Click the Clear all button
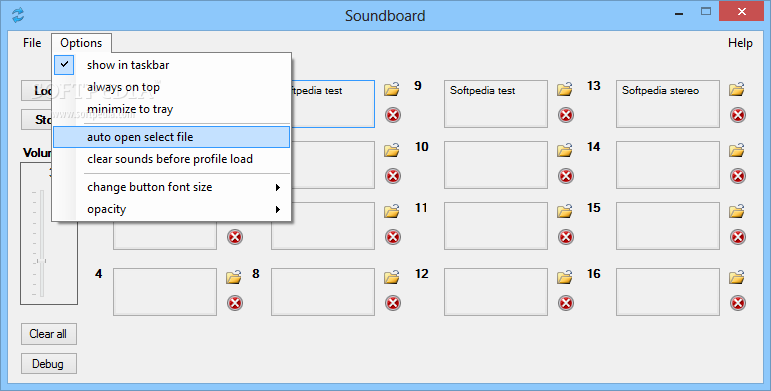The width and height of the screenshot is (771, 391). 48,334
